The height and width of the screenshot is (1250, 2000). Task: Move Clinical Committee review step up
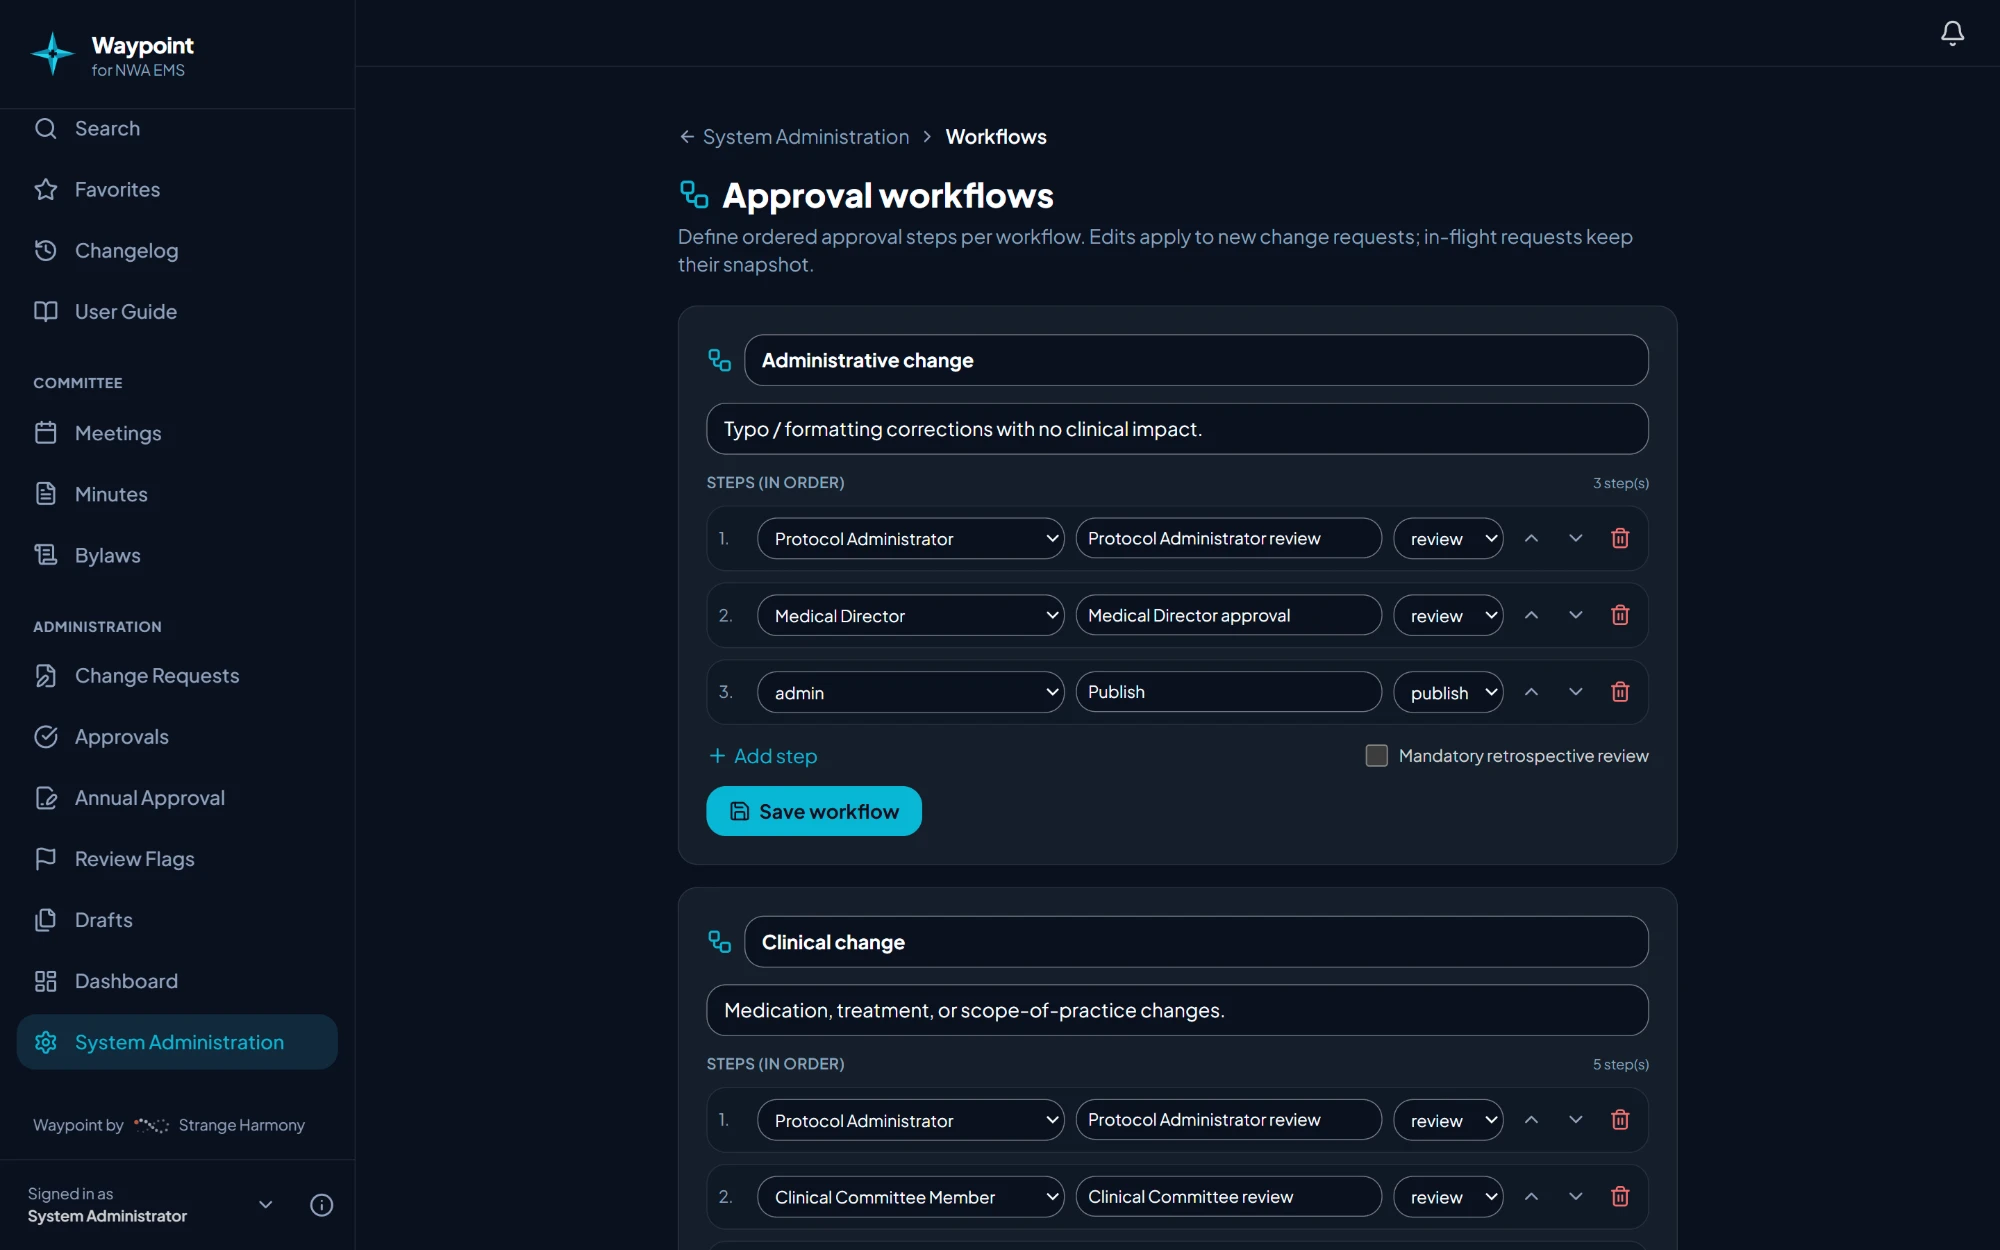pyautogui.click(x=1531, y=1196)
